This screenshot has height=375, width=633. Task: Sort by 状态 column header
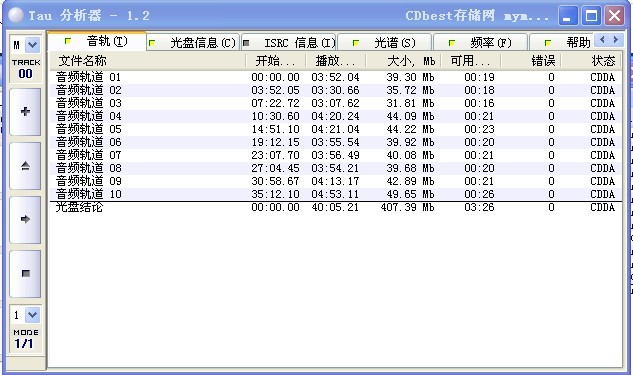click(591, 61)
